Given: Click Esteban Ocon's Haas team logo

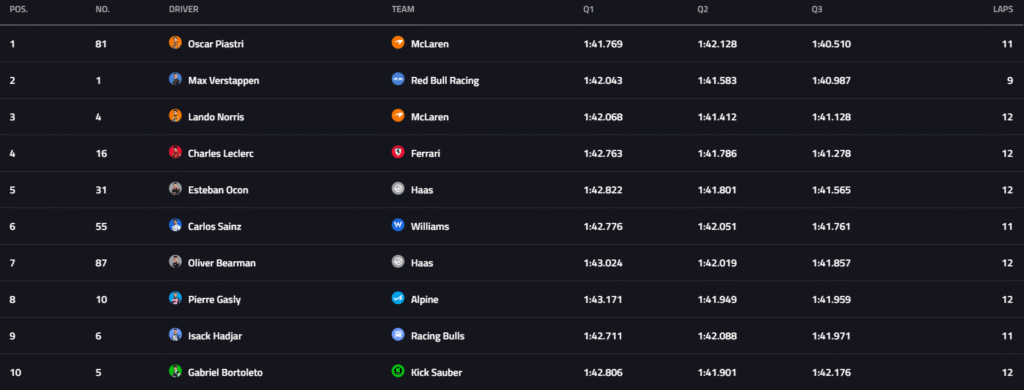Looking at the screenshot, I should pos(398,189).
